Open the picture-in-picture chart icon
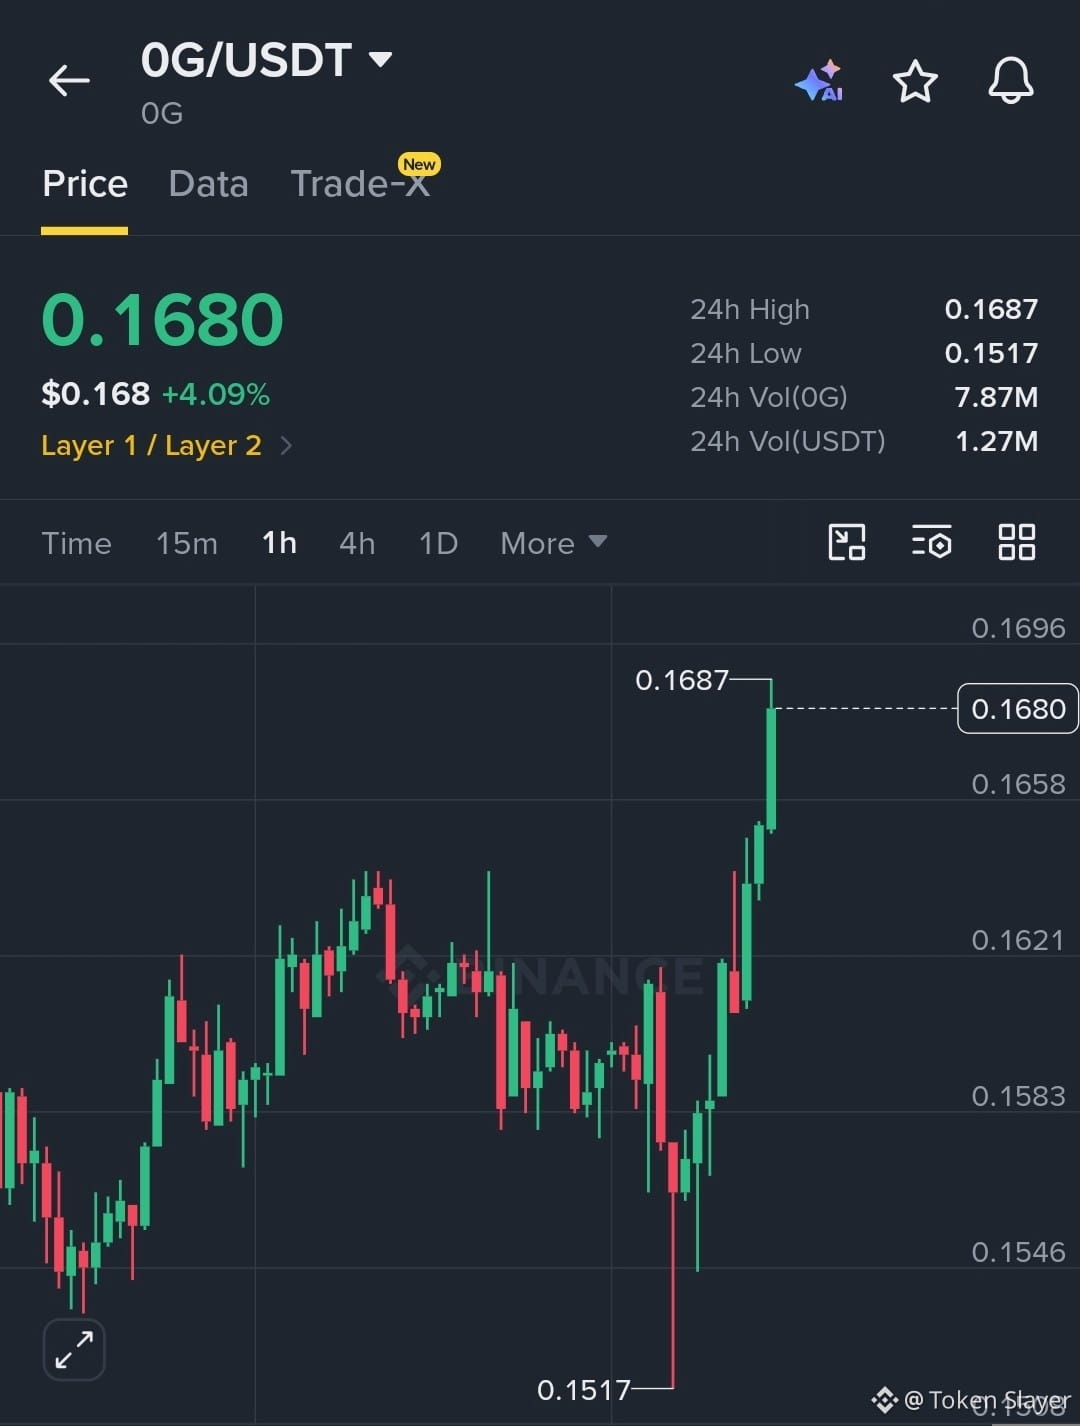This screenshot has width=1080, height=1426. click(x=847, y=542)
